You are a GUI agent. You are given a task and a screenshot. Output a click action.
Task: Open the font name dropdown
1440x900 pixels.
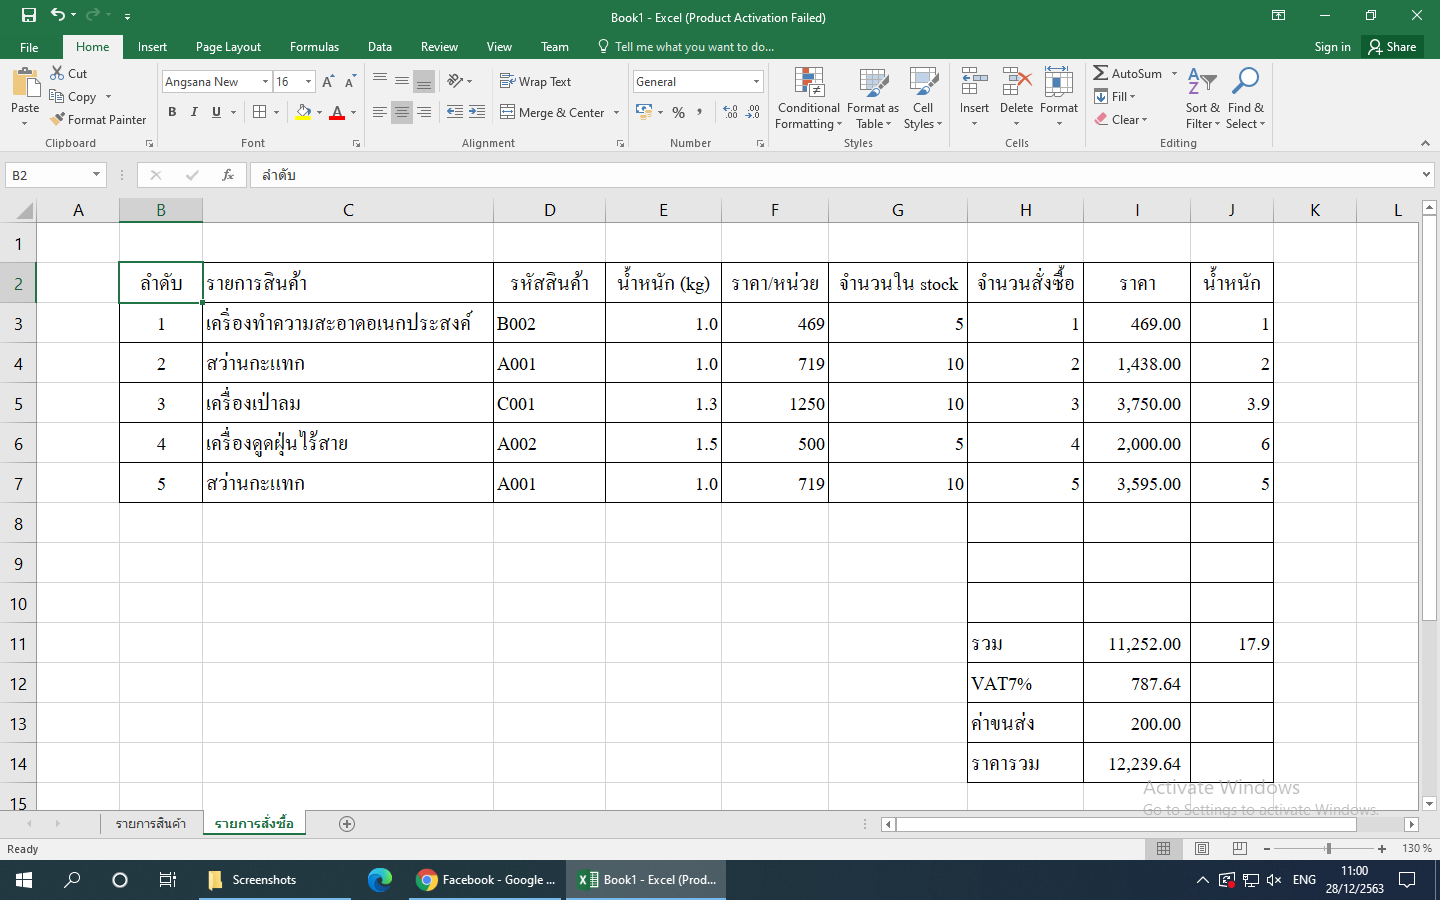[x=265, y=82]
